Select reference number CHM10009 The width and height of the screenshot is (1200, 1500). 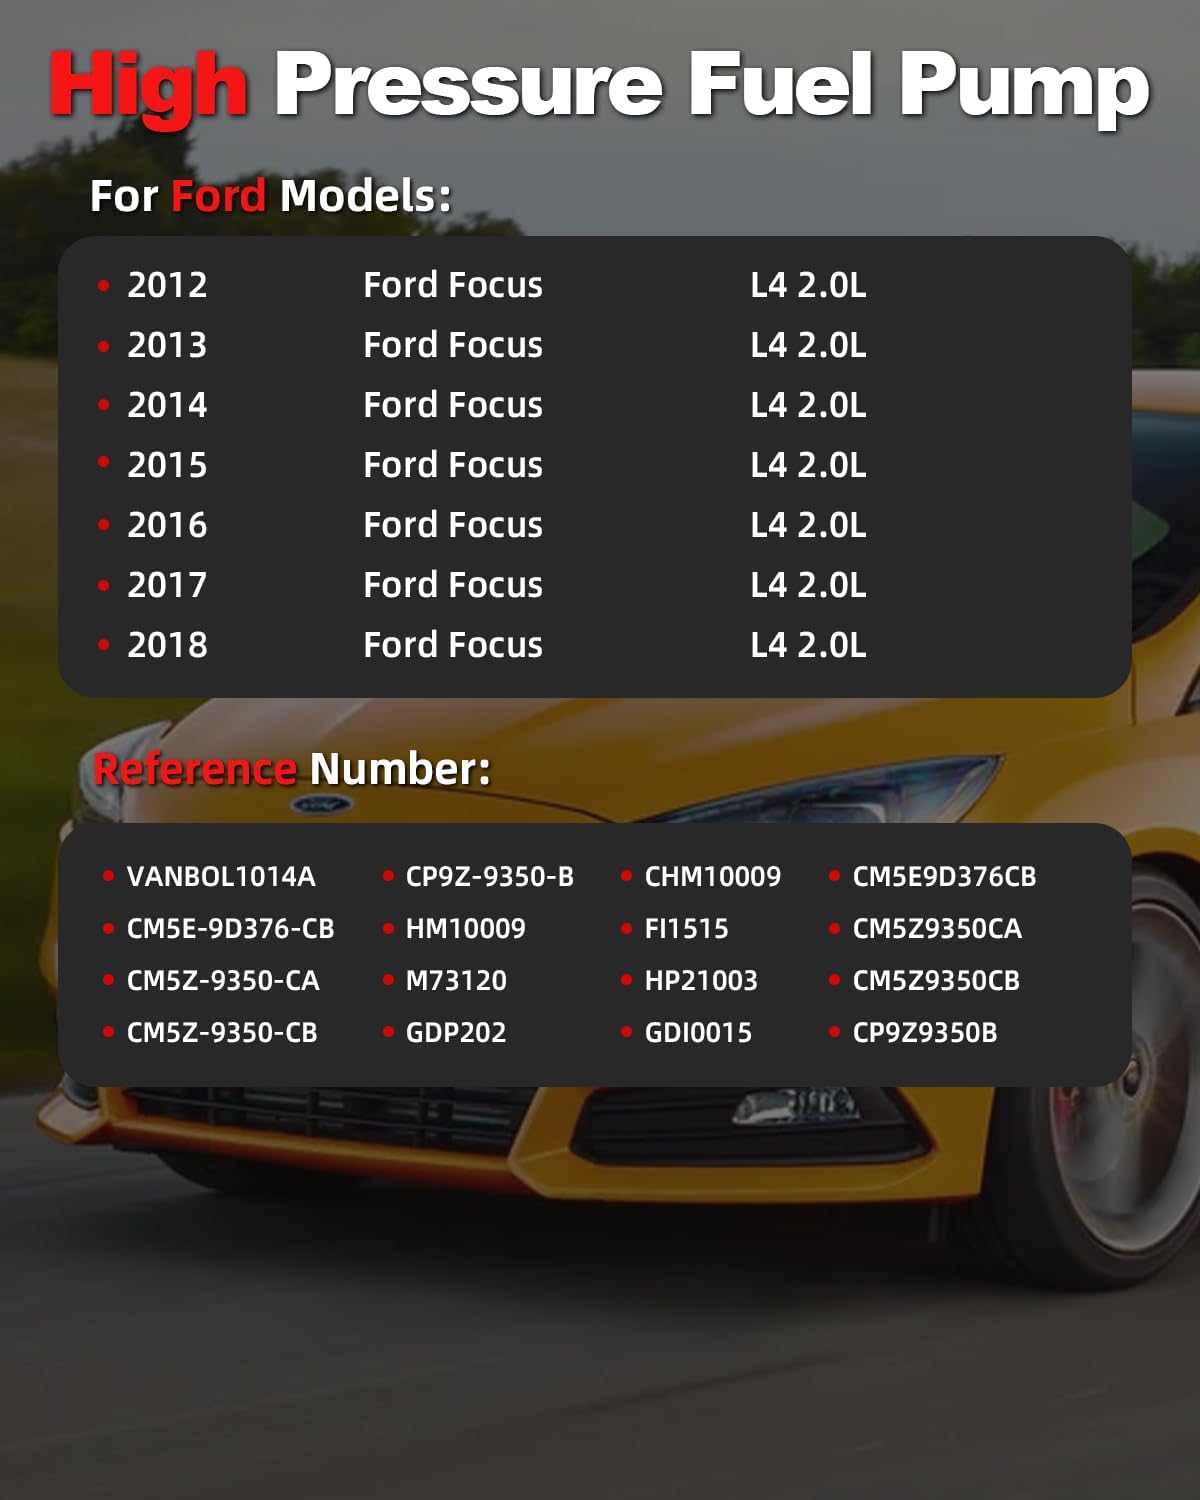click(713, 877)
